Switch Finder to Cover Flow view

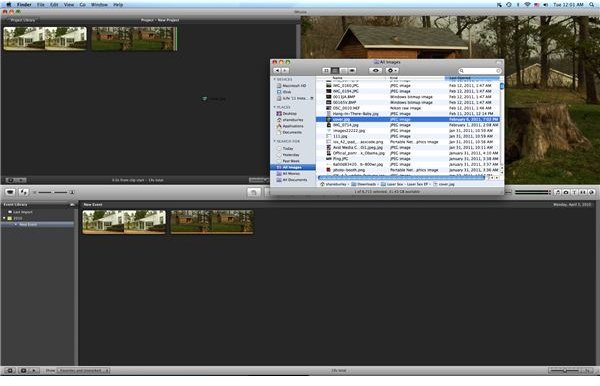coord(352,70)
